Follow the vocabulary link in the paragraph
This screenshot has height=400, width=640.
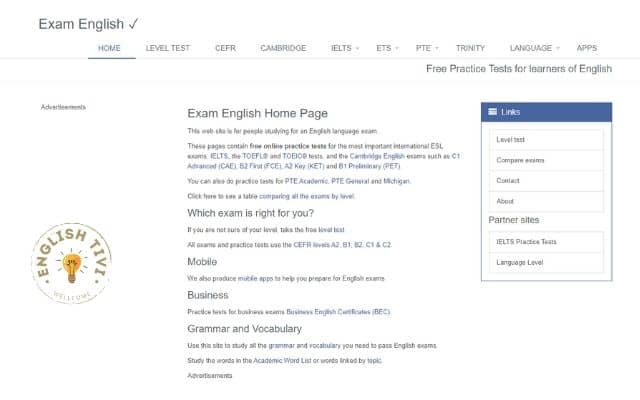coord(324,345)
